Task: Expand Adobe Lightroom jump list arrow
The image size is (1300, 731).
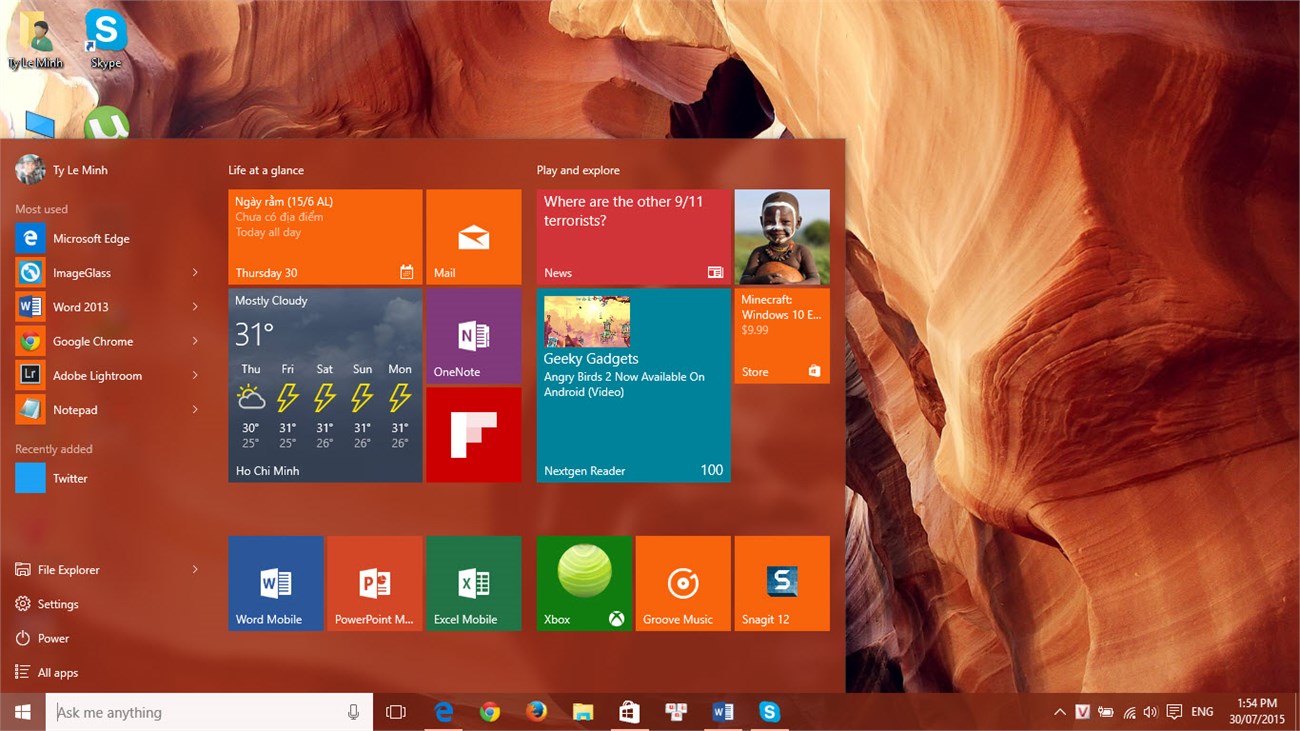Action: pos(195,375)
